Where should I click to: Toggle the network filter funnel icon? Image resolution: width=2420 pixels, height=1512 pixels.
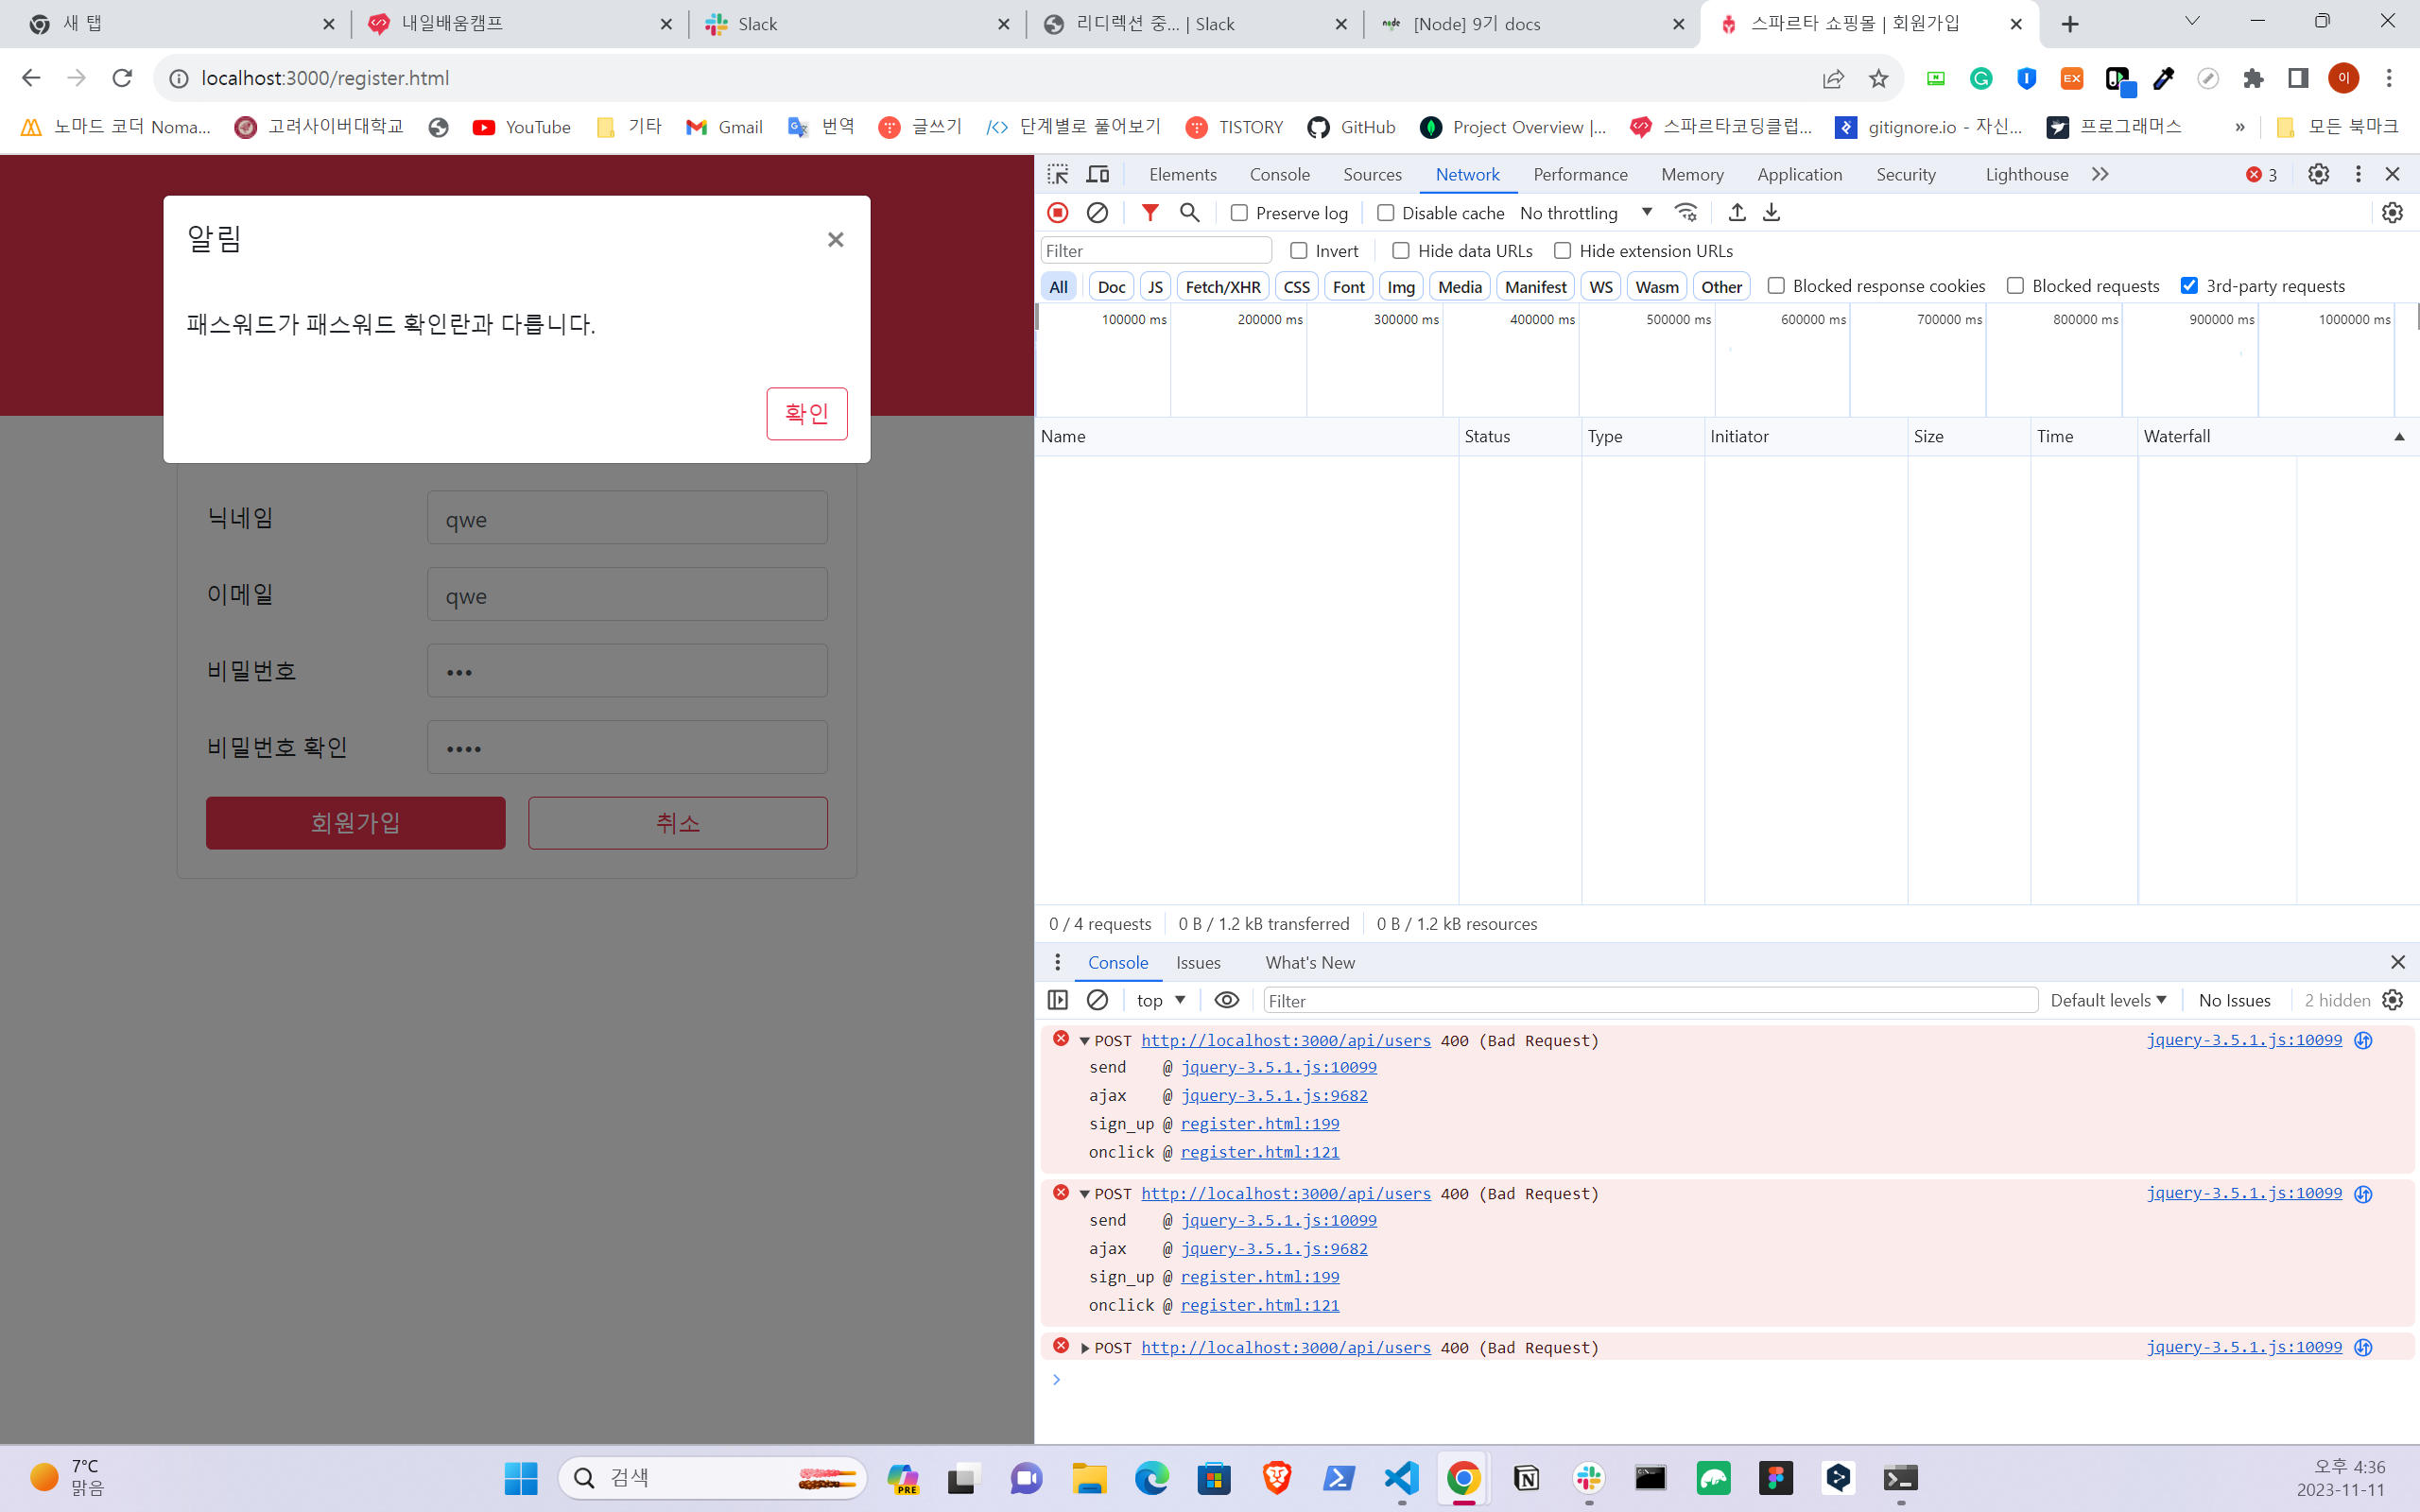pyautogui.click(x=1150, y=212)
